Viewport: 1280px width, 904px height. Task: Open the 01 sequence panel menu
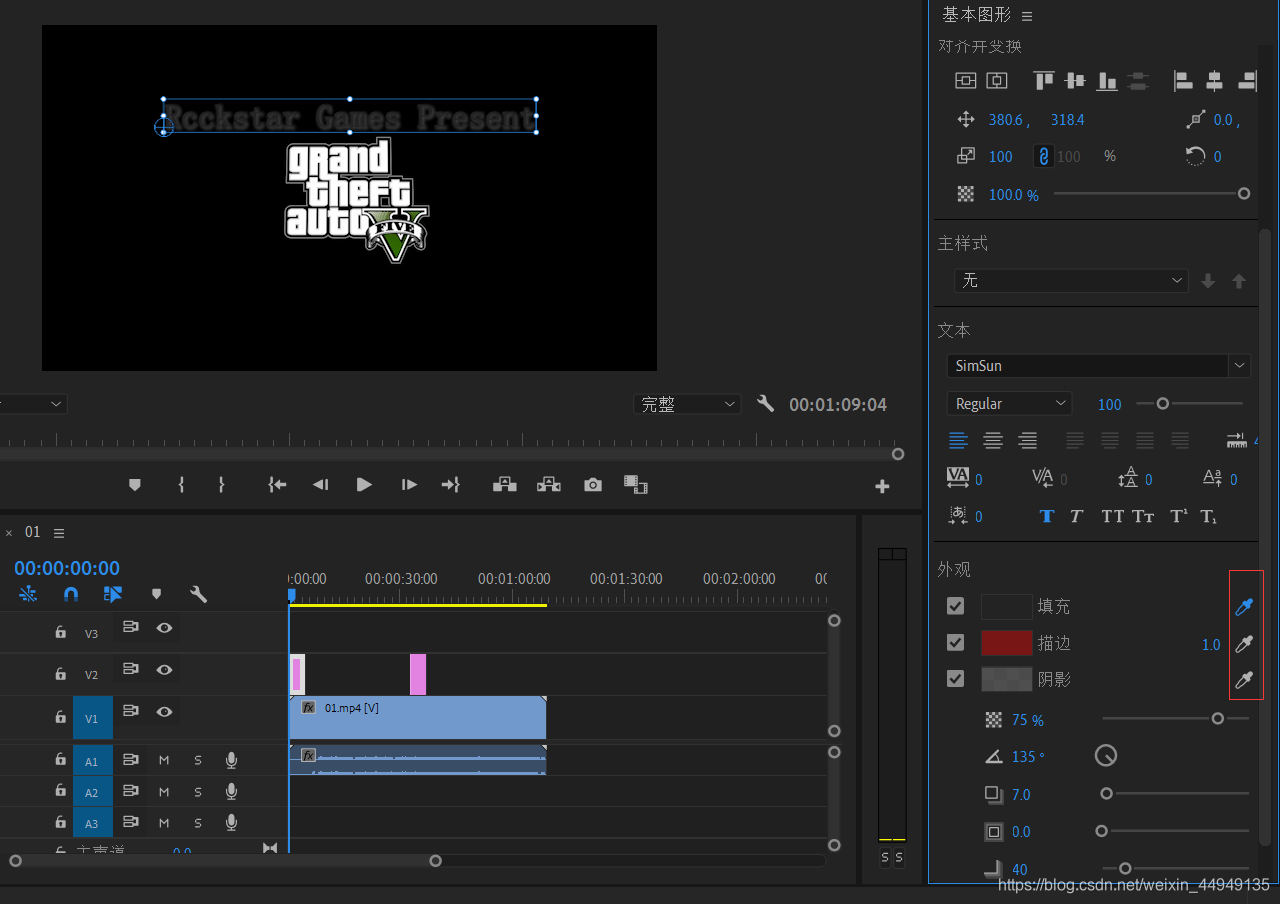[x=59, y=533]
